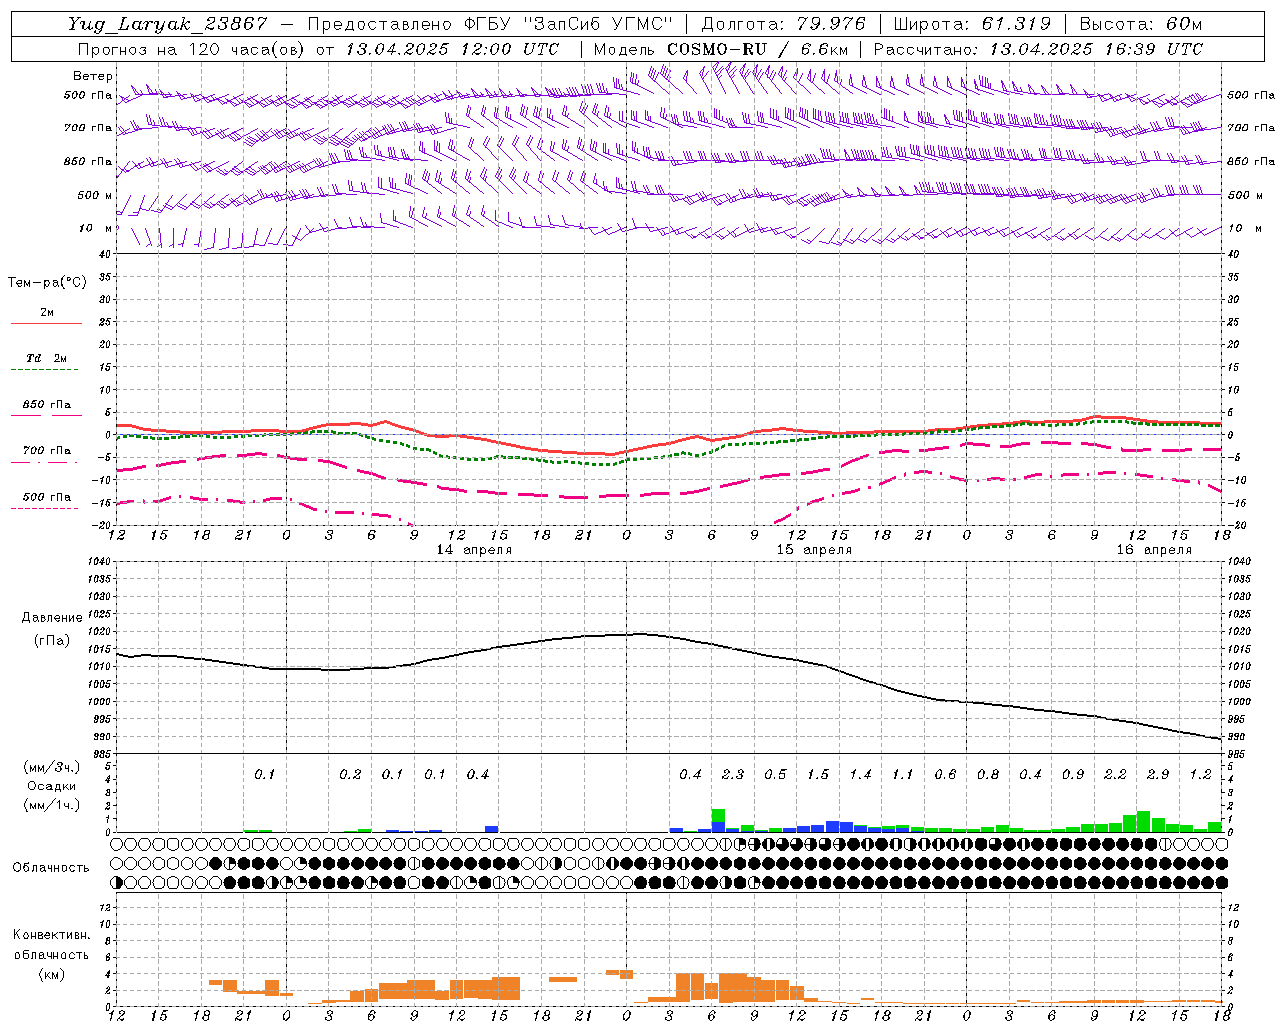Click the 2.3 precipitation value label
Screen dimensions: 1280x1024
[733, 775]
